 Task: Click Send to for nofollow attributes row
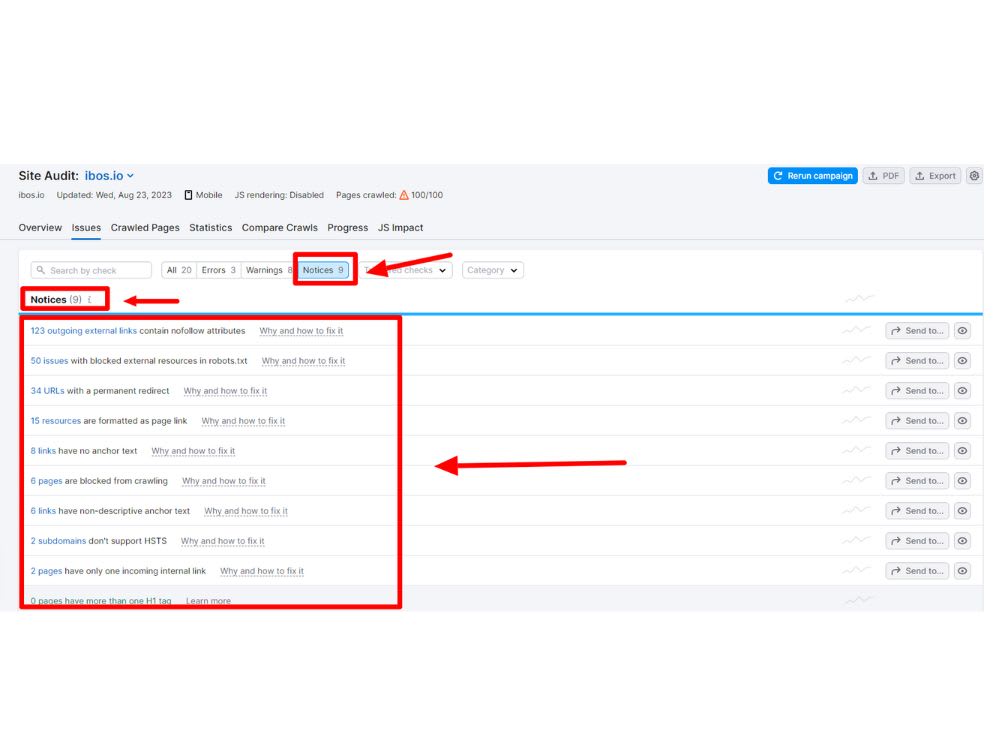point(917,330)
